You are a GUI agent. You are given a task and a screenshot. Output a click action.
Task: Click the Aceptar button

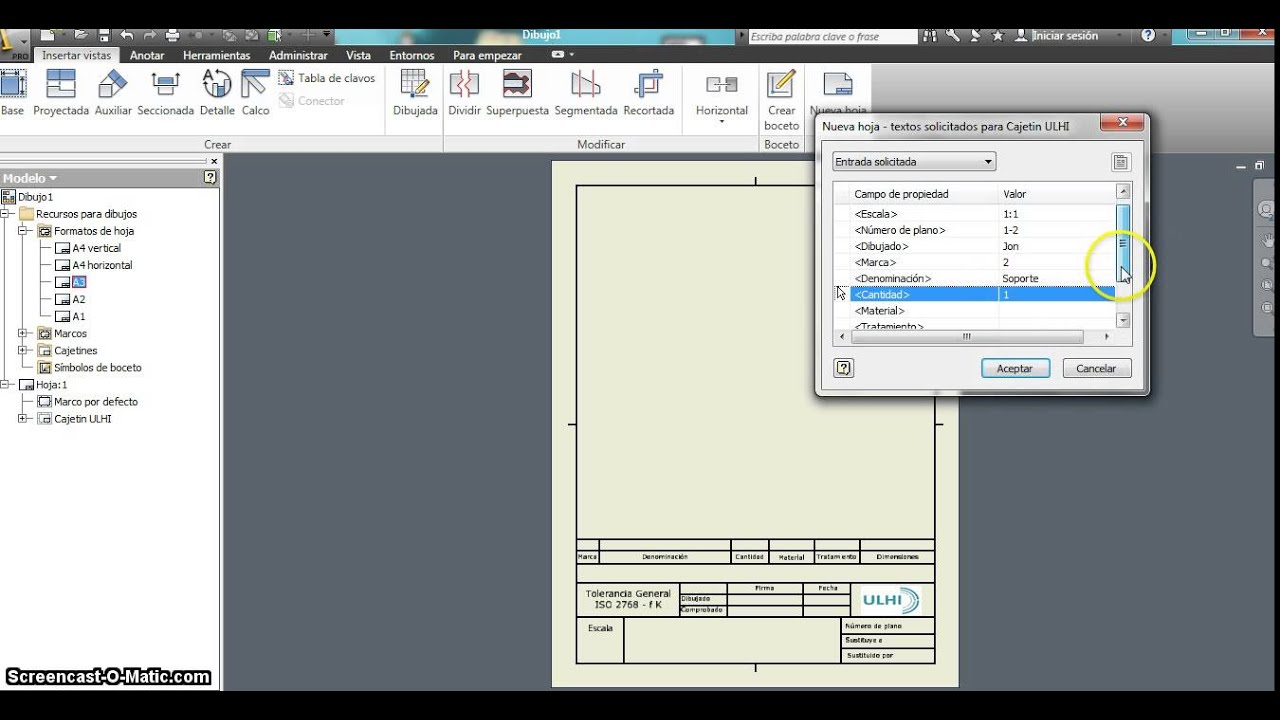1015,368
